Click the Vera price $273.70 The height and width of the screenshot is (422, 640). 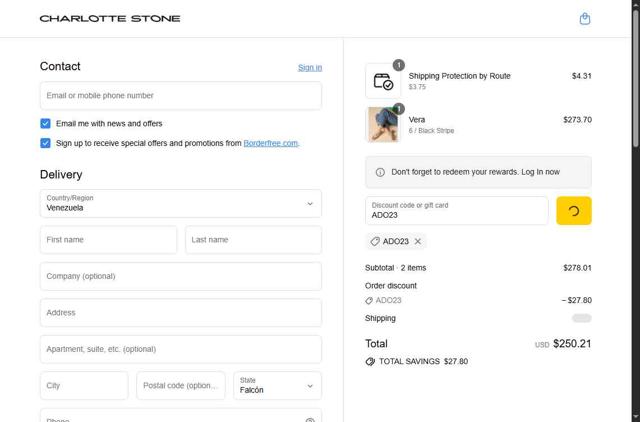pyautogui.click(x=577, y=120)
